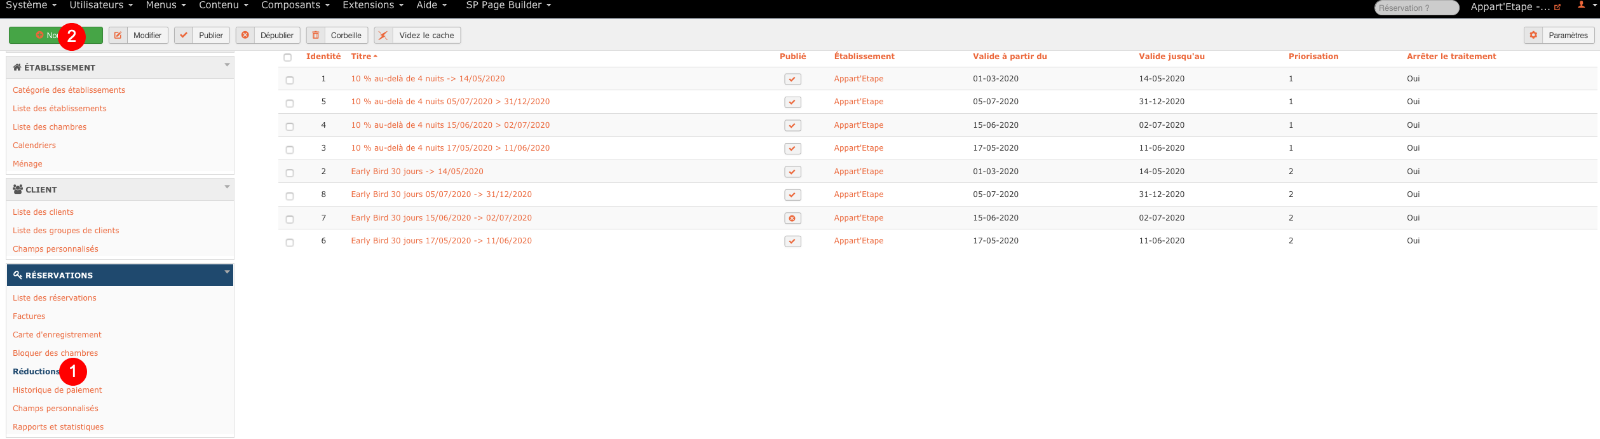
Task: Go to Factures in sidebar
Action: coord(29,316)
